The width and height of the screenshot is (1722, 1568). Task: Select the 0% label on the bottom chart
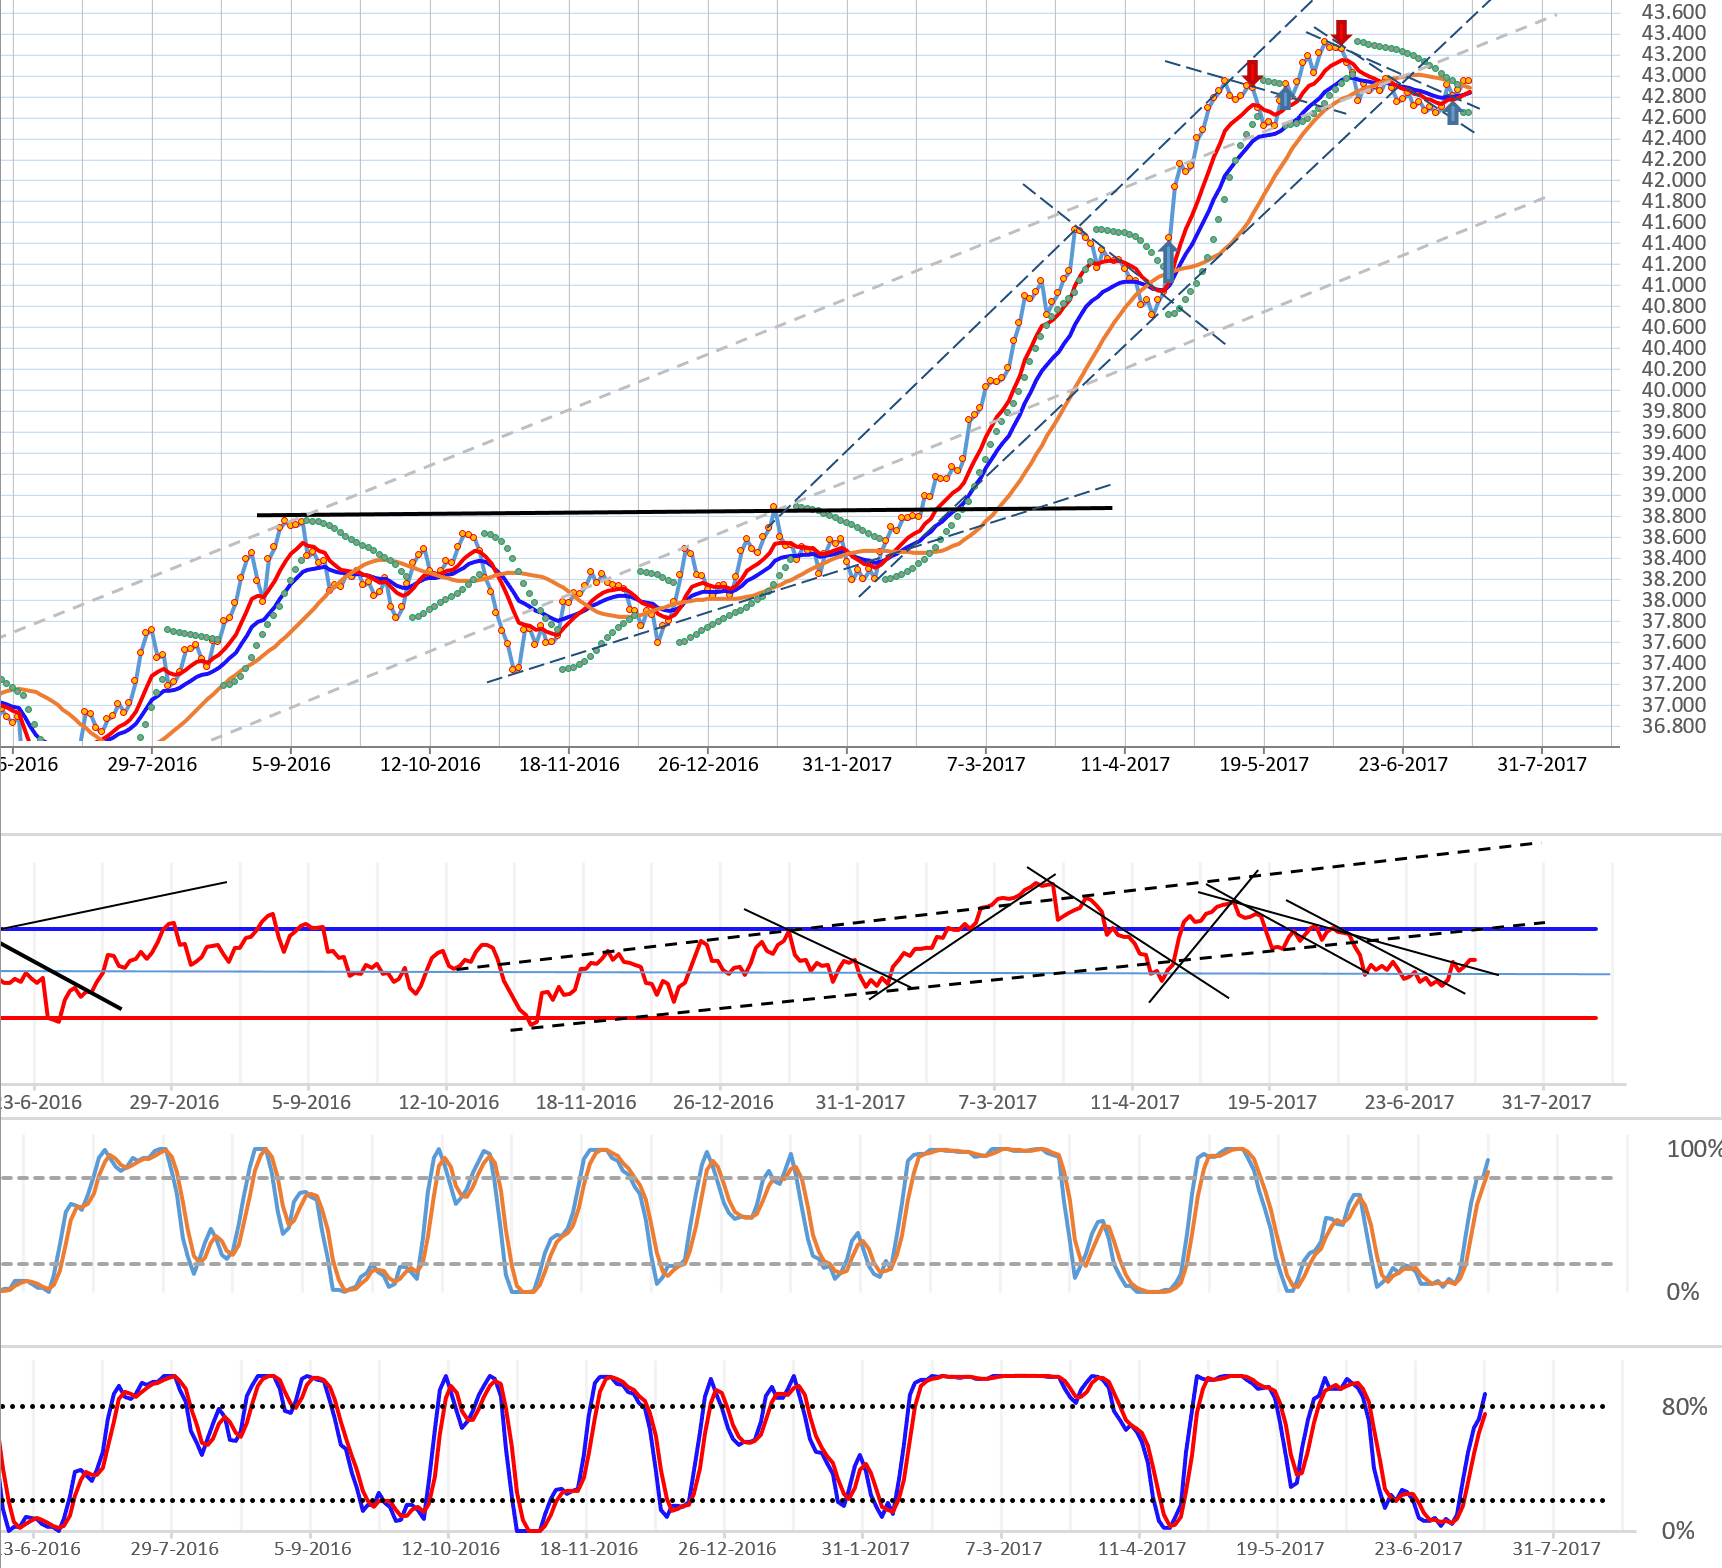(x=1678, y=1531)
